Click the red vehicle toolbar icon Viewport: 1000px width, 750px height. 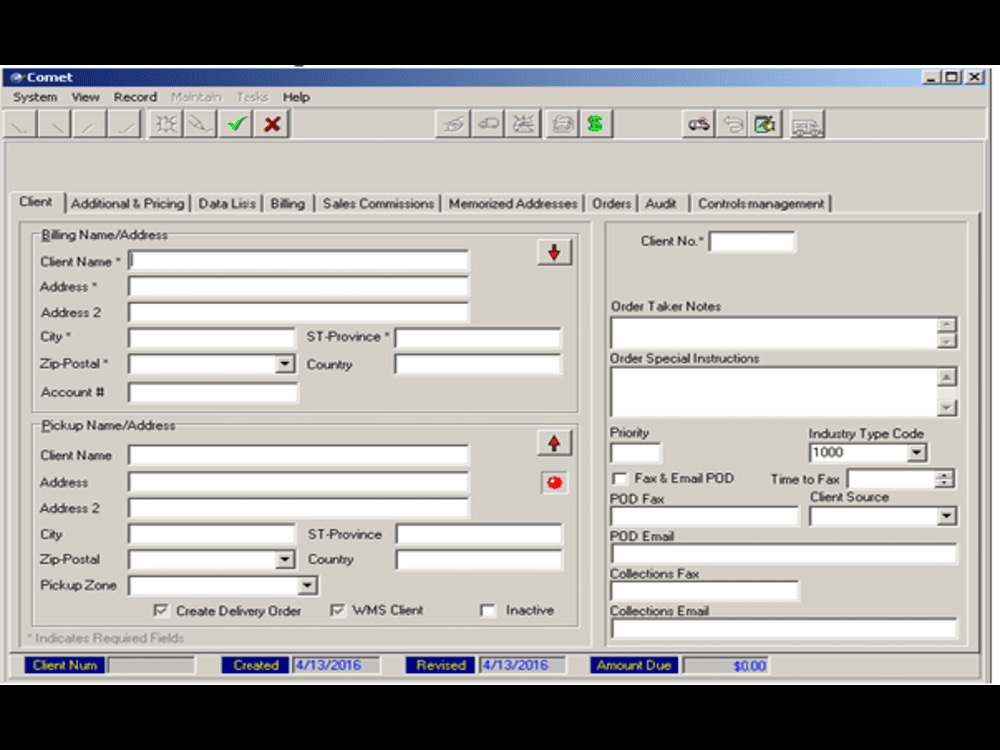698,124
